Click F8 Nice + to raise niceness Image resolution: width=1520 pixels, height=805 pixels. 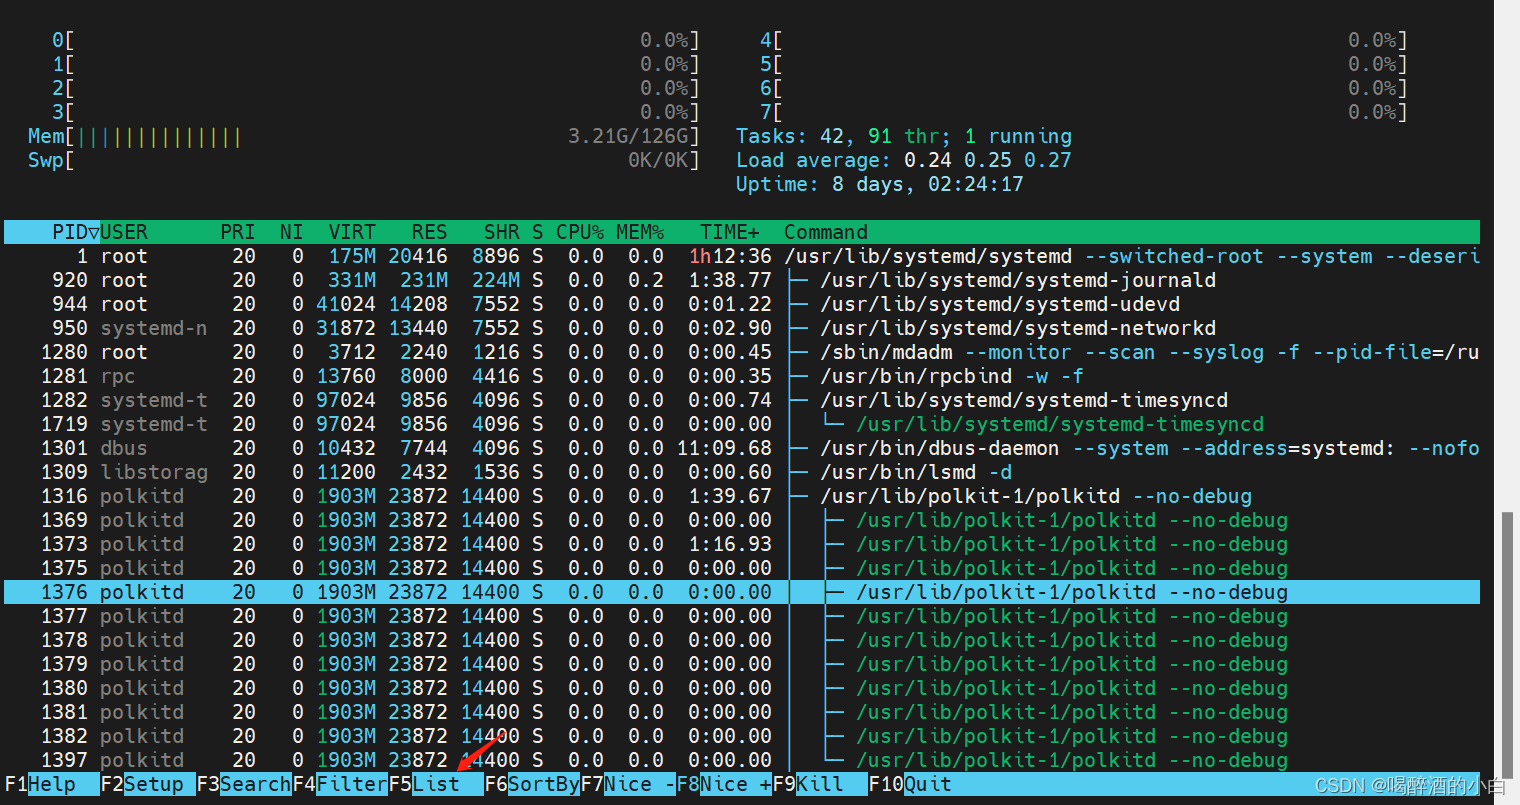pyautogui.click(x=724, y=784)
